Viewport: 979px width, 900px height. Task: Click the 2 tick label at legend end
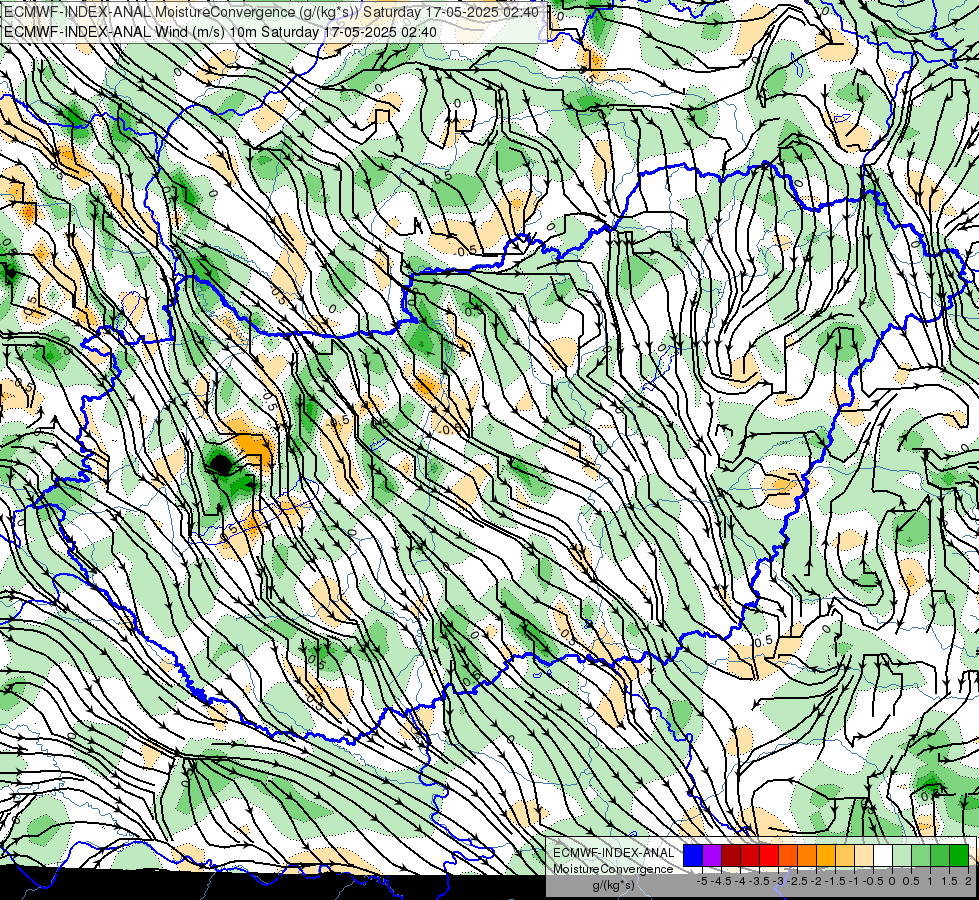(x=968, y=881)
